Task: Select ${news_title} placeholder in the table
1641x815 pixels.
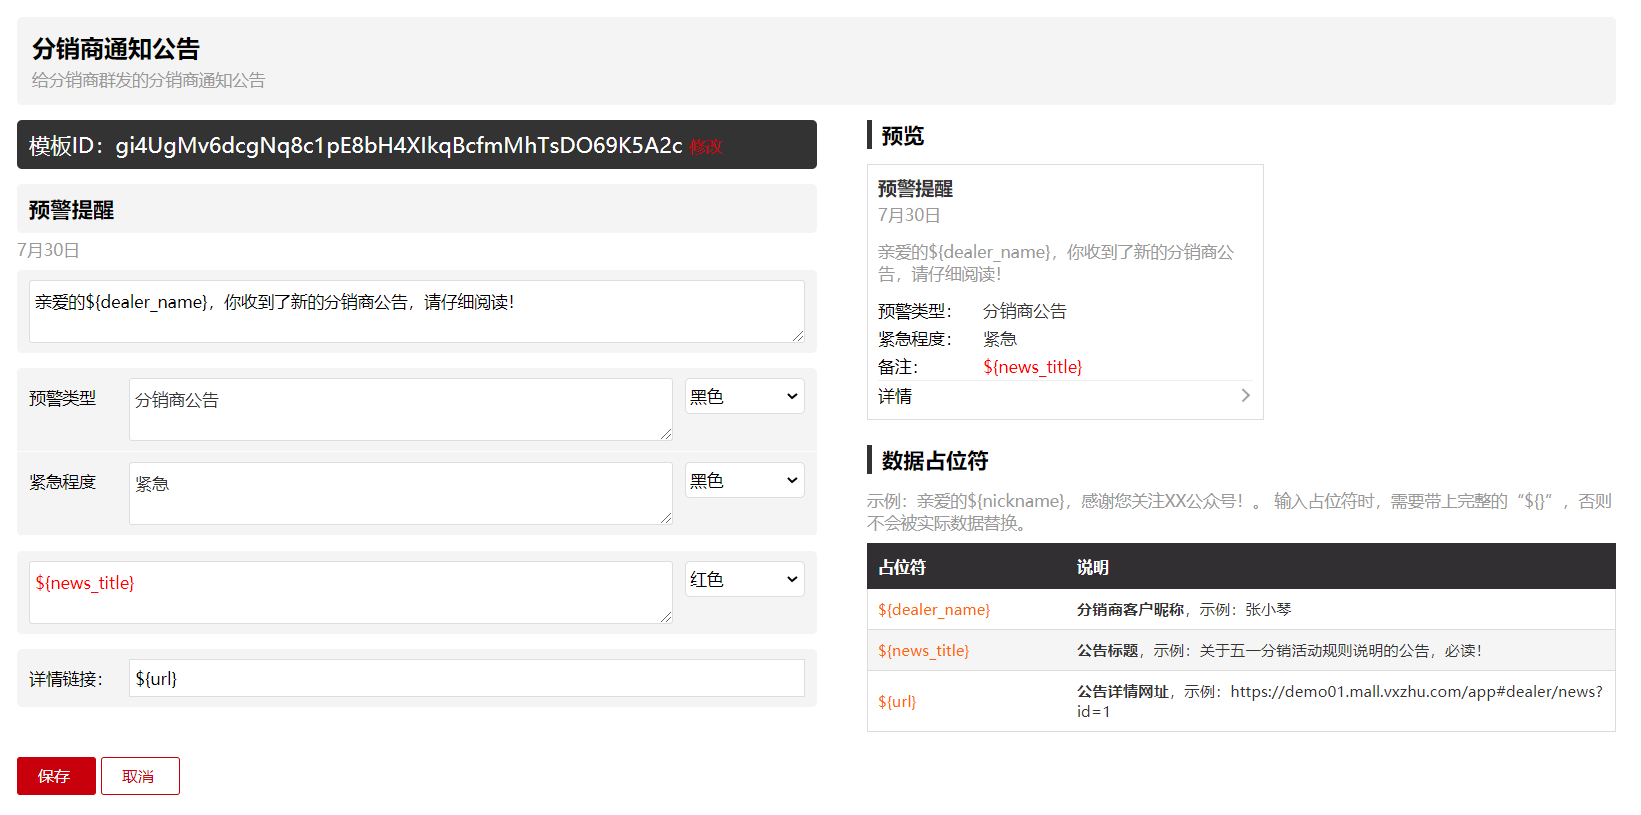Action: coord(923,651)
